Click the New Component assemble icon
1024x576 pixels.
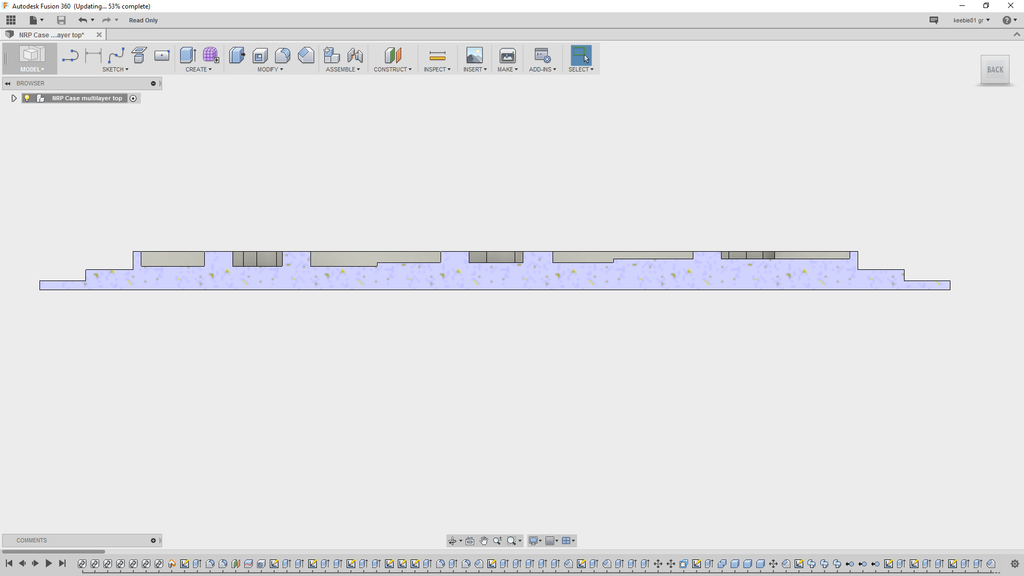click(x=332, y=56)
